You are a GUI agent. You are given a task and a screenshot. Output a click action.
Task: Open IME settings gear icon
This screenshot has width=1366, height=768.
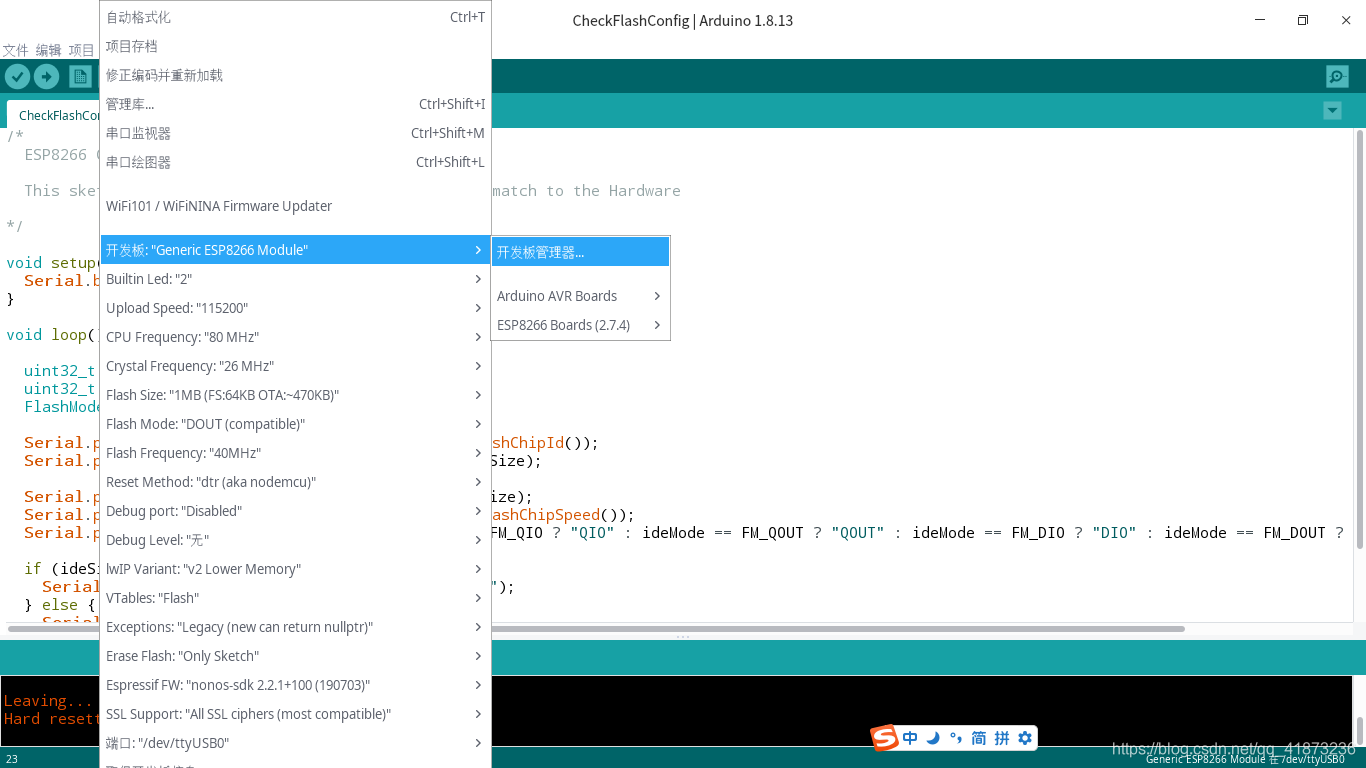pos(1024,738)
